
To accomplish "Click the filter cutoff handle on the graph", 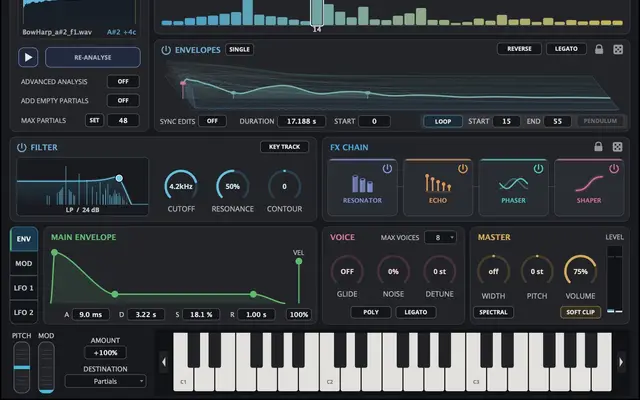I will coord(119,178).
